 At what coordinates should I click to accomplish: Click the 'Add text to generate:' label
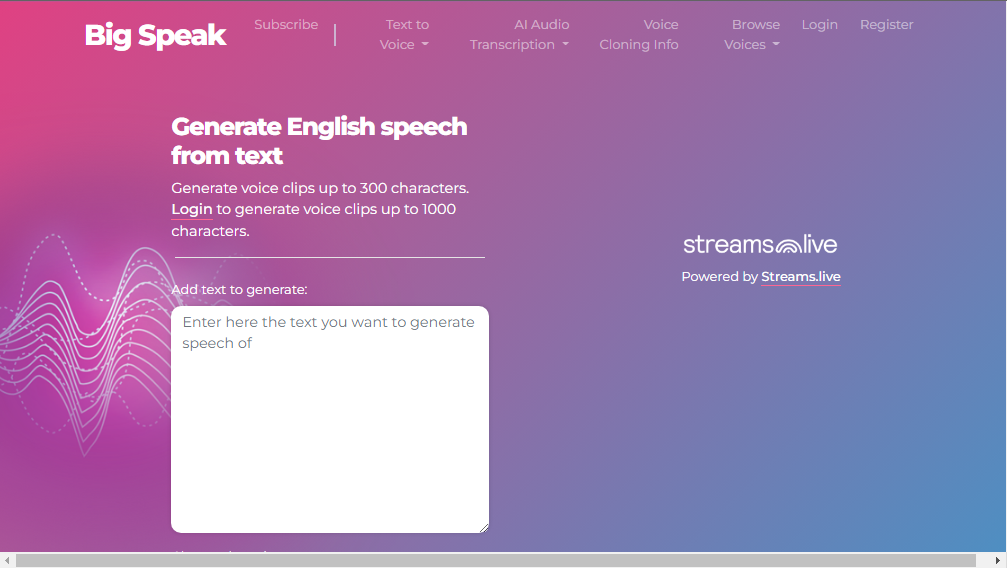point(239,290)
